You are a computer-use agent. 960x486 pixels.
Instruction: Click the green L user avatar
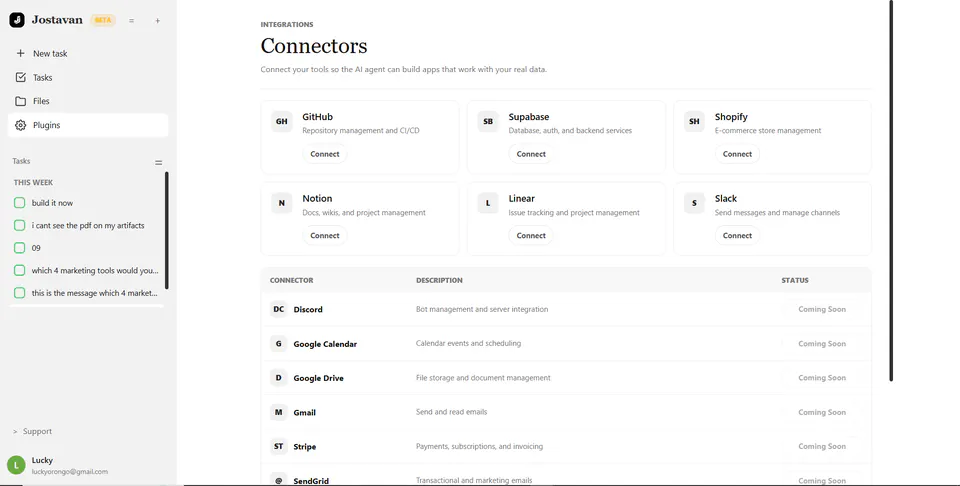[17, 465]
